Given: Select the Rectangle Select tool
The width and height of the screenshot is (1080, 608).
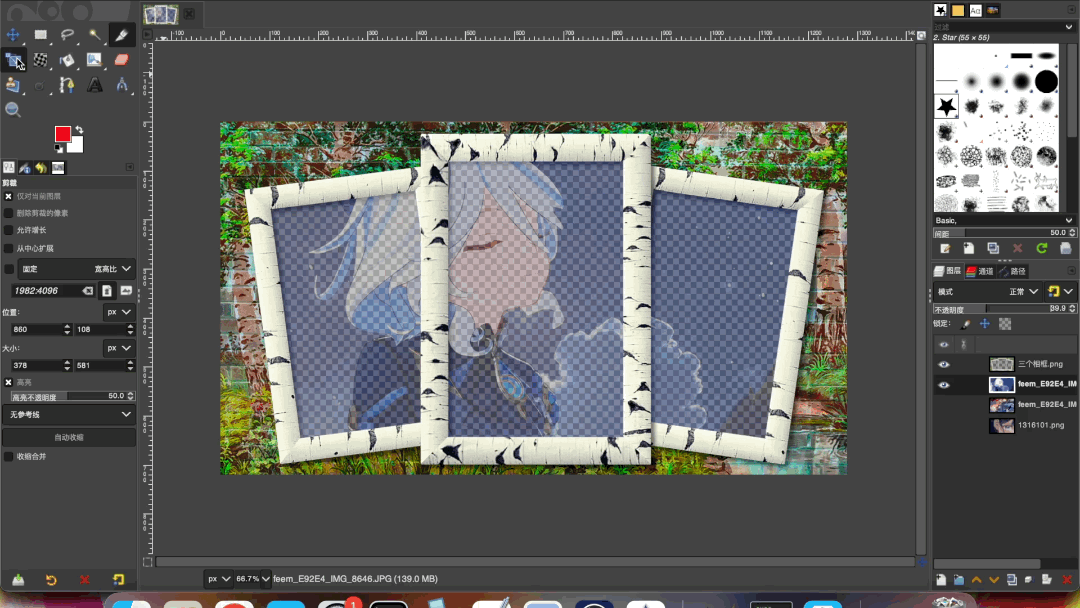Looking at the screenshot, I should point(41,34).
